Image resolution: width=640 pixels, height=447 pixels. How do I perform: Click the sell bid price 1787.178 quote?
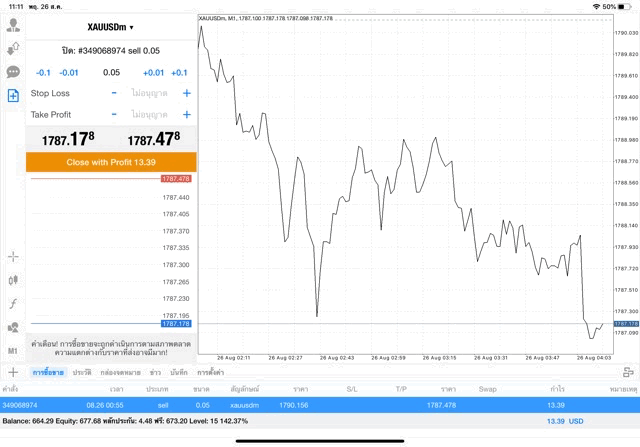[x=68, y=139]
